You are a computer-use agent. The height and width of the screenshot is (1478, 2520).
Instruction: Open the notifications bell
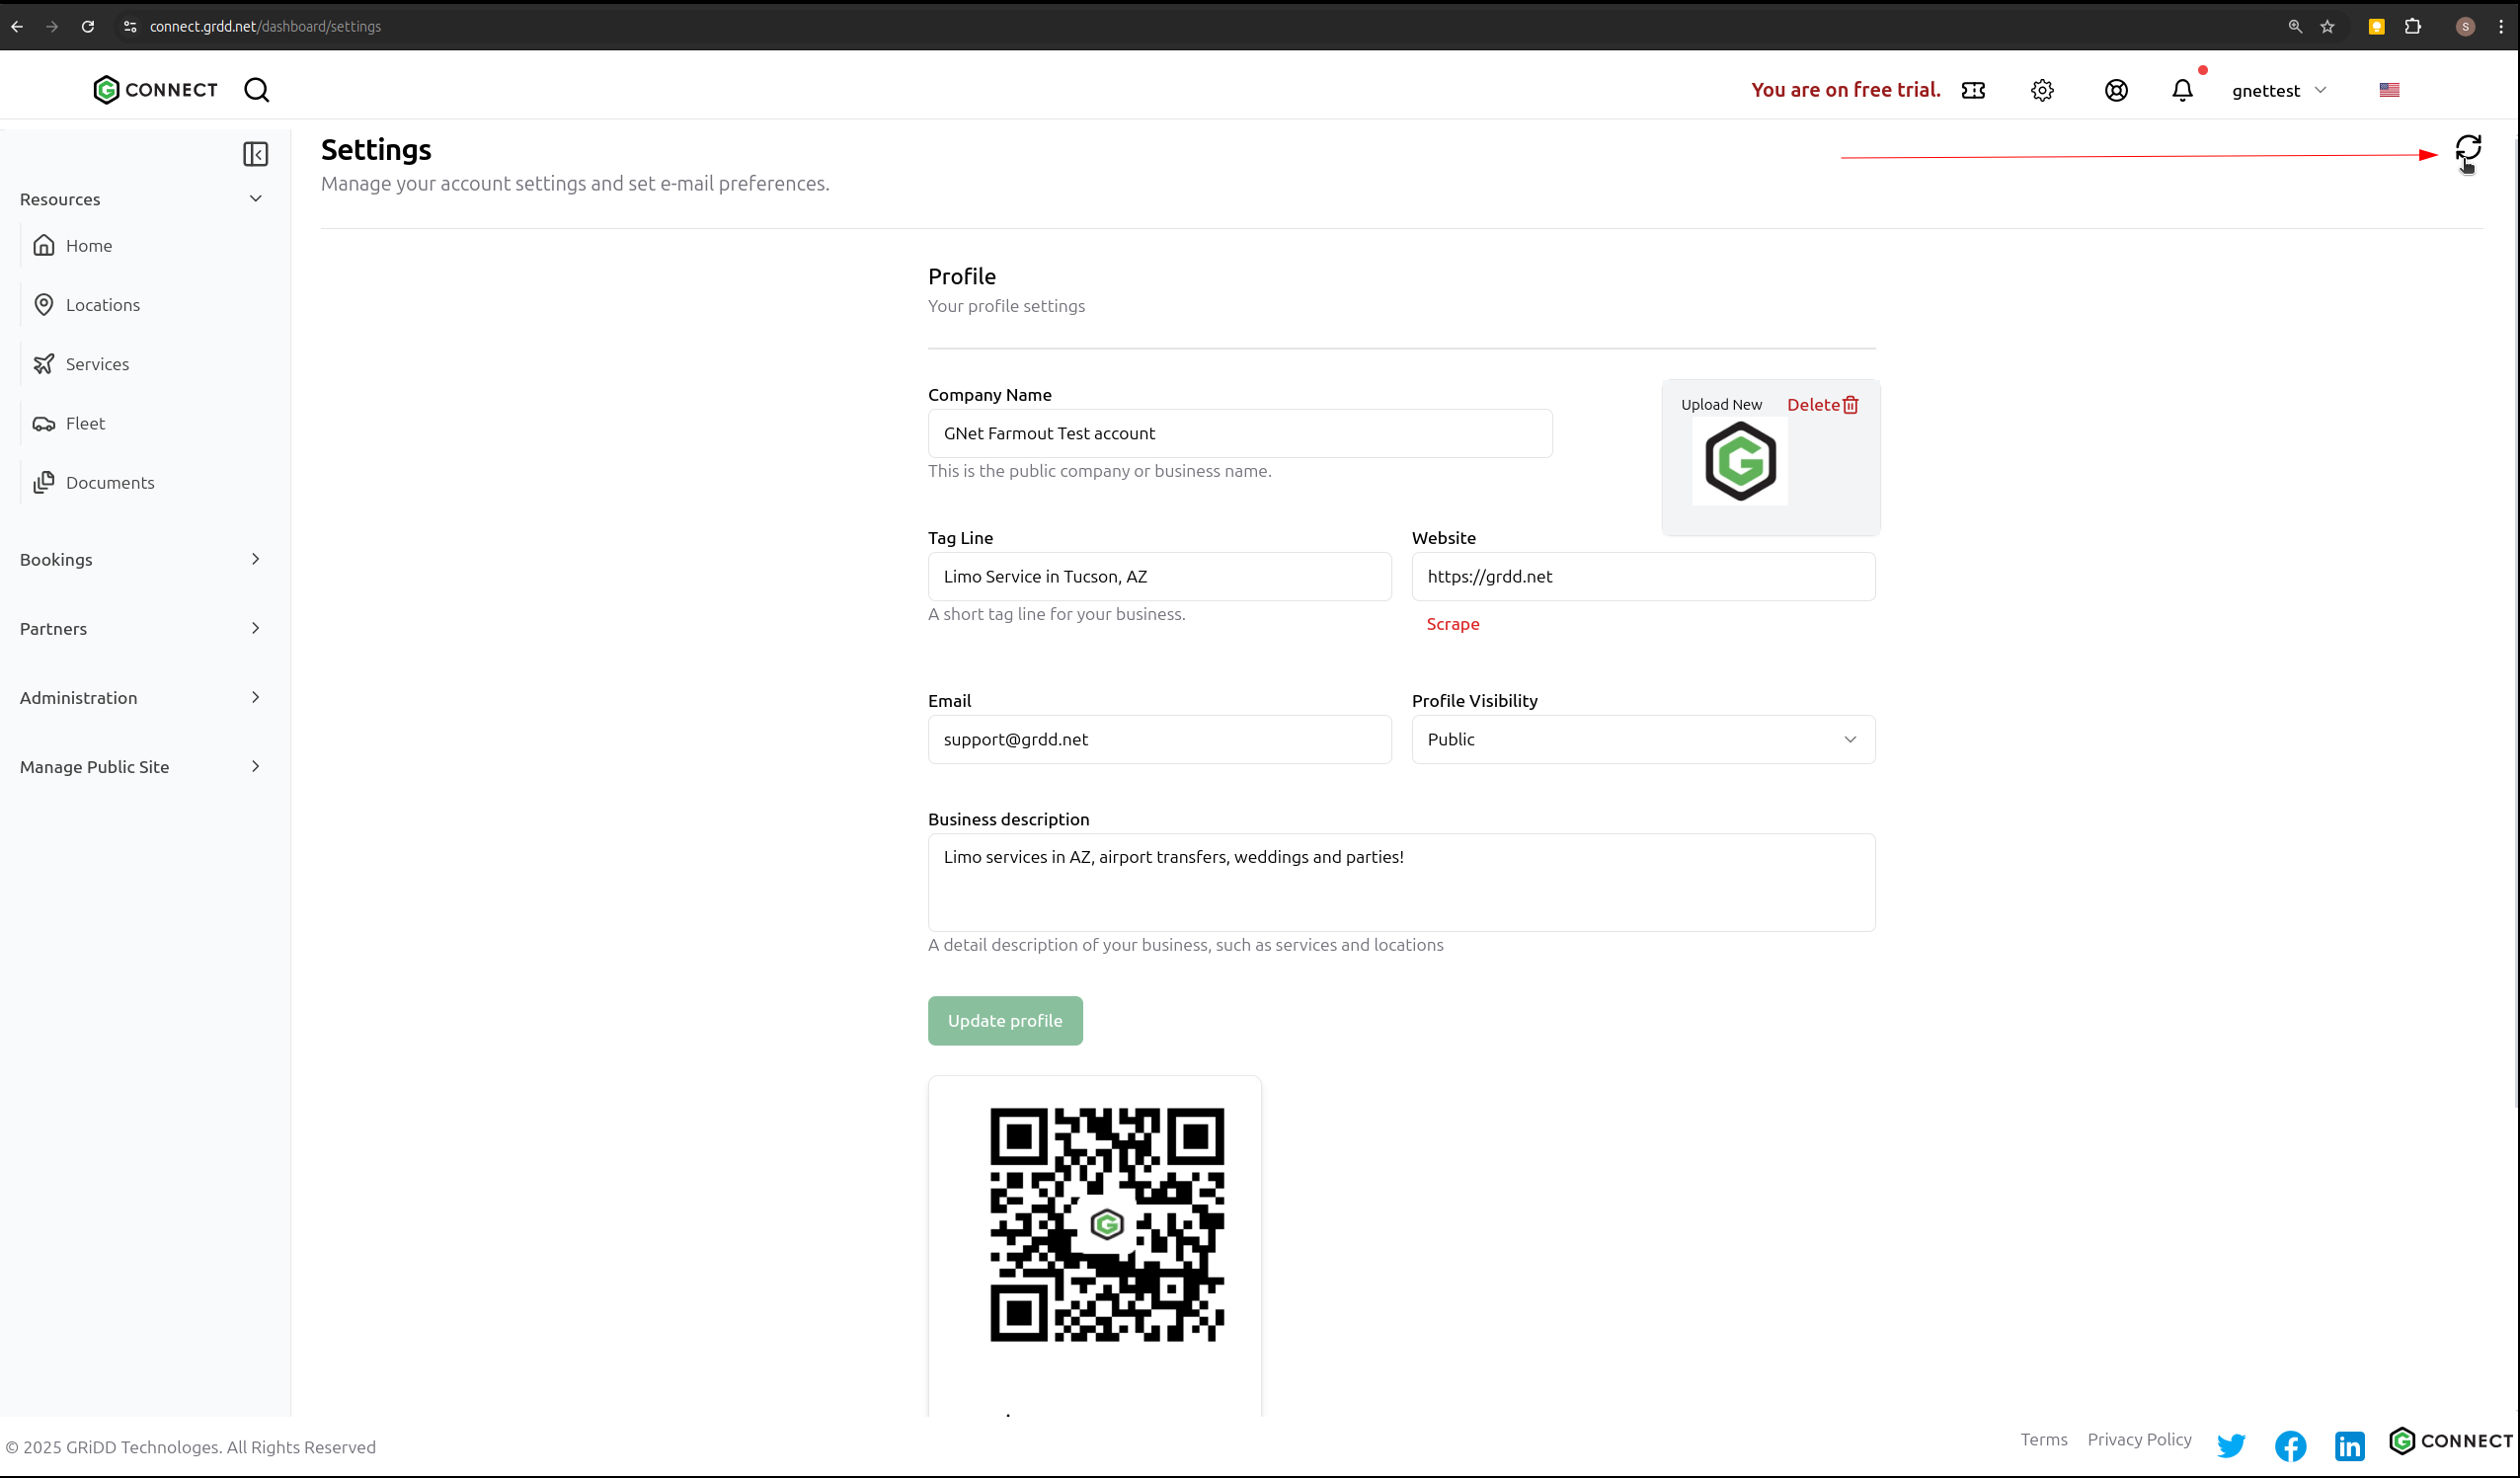(2182, 90)
